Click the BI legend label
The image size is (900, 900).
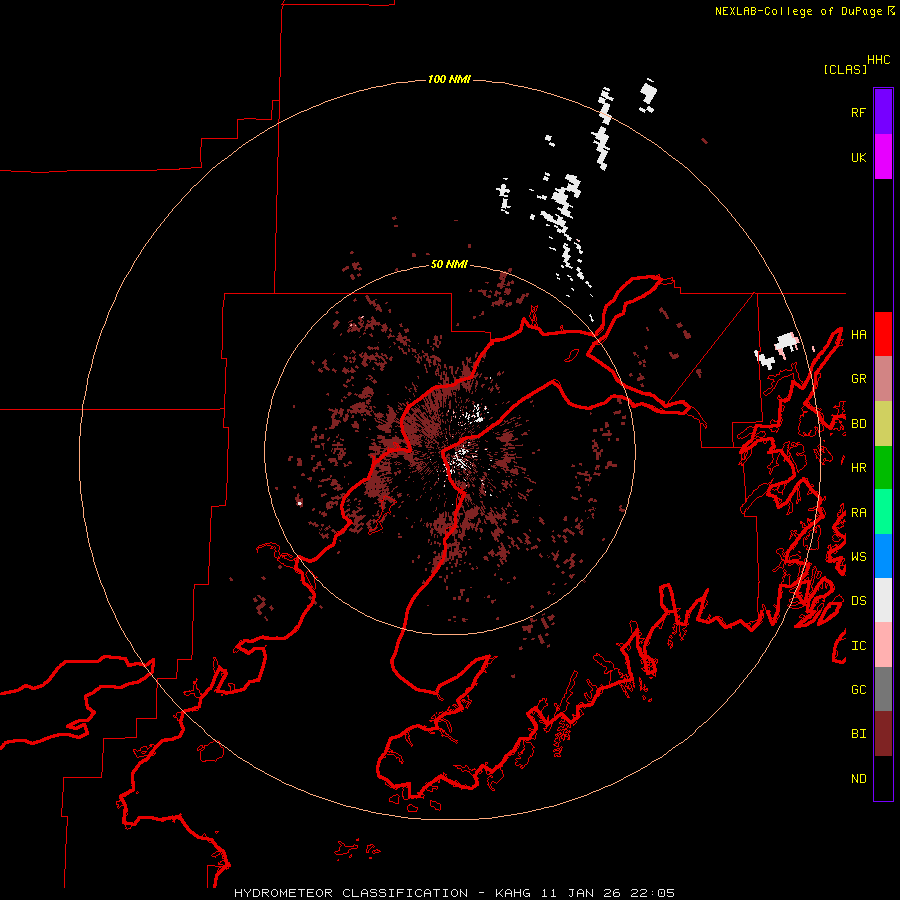coord(858,734)
